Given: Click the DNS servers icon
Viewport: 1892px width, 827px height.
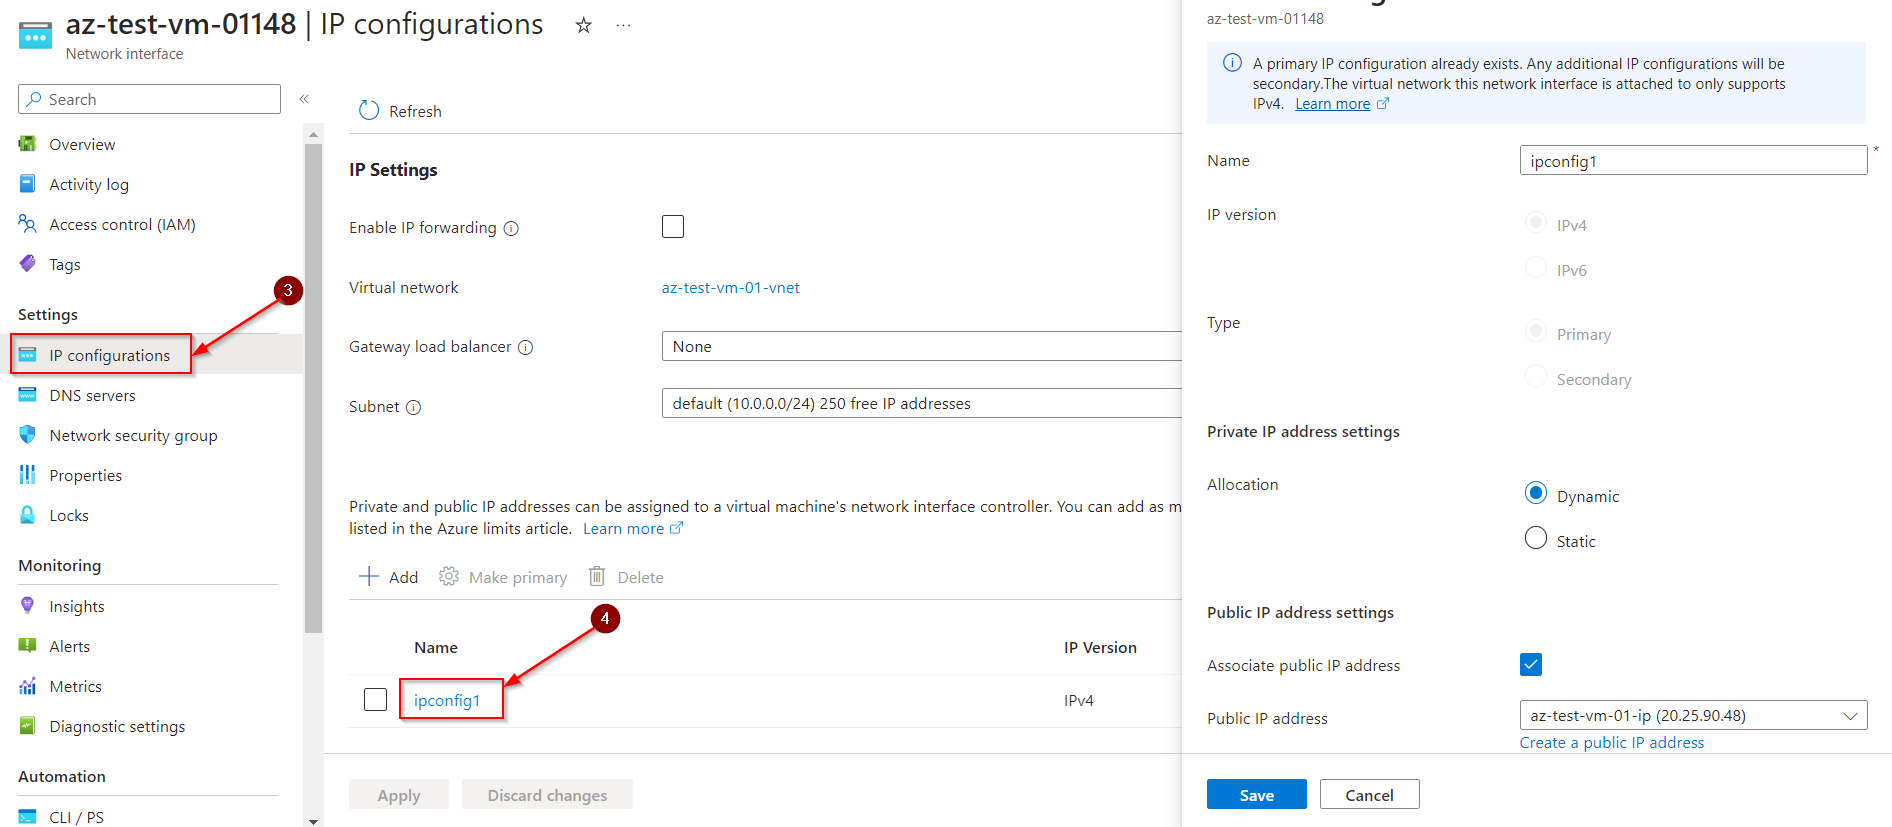Looking at the screenshot, I should tap(28, 395).
